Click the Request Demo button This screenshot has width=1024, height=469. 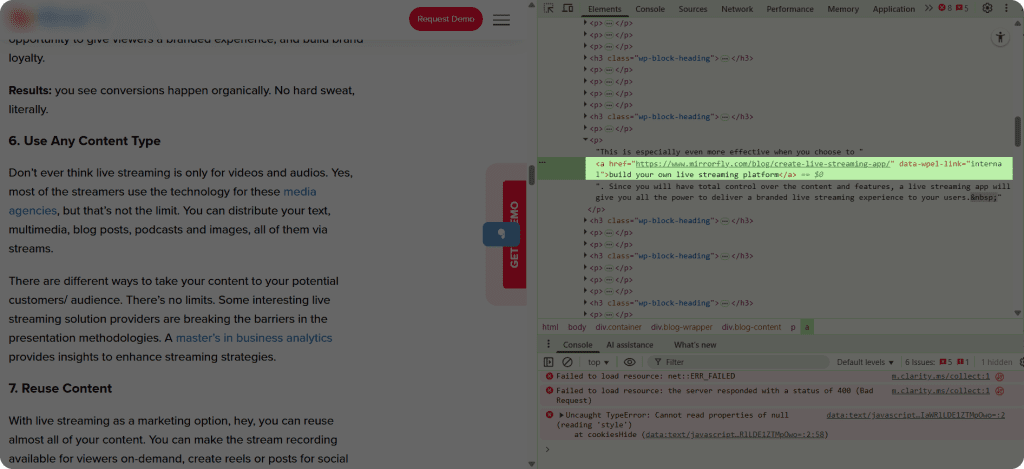(x=446, y=19)
